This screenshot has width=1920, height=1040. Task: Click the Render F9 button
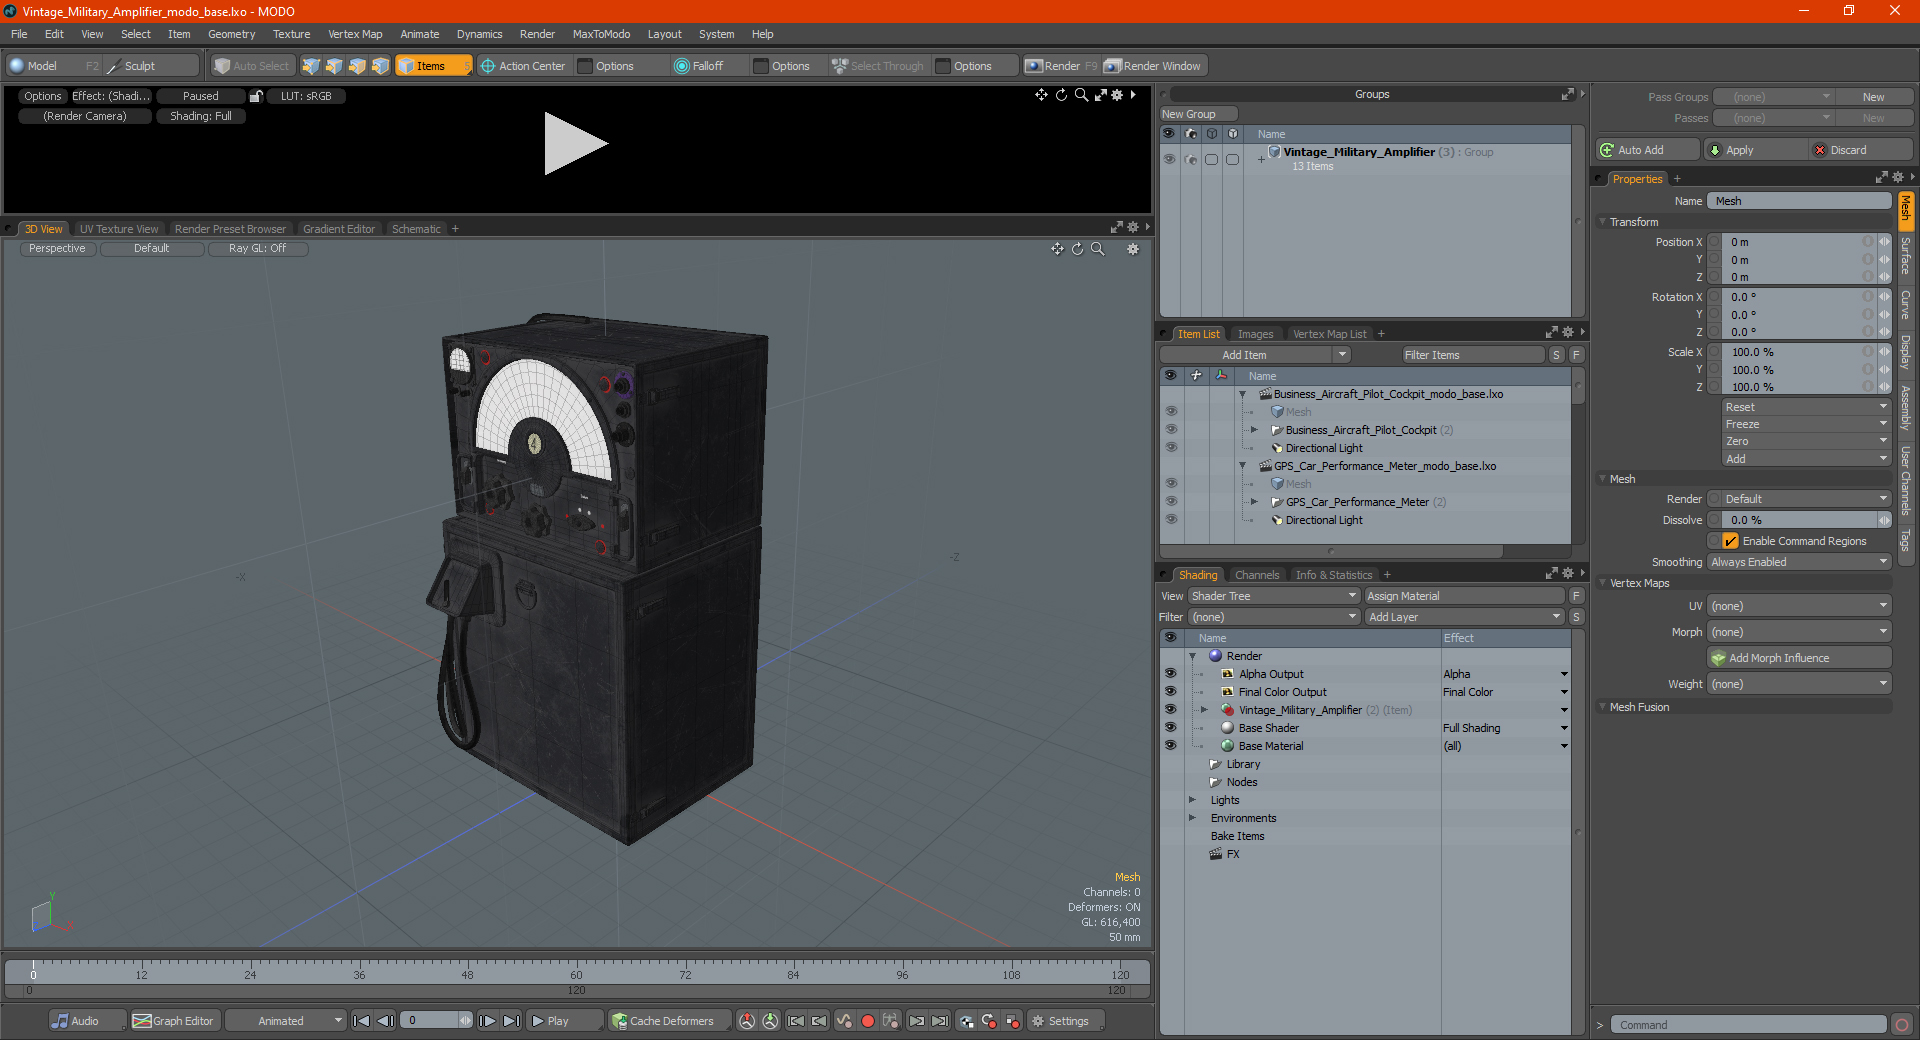click(x=1061, y=66)
